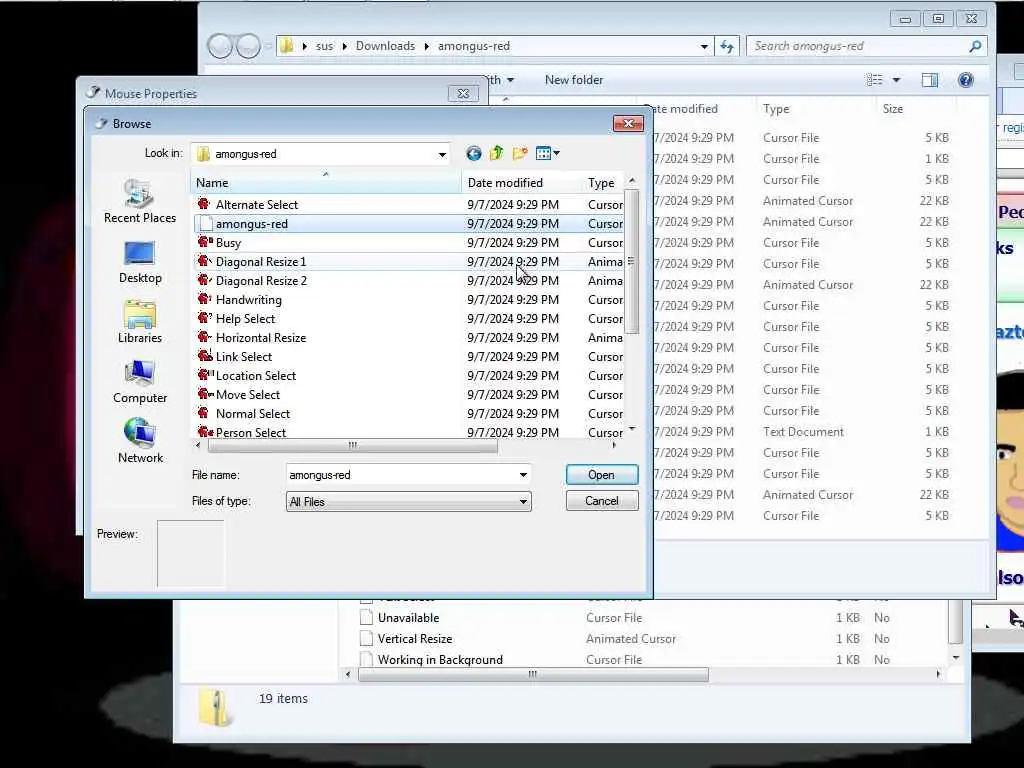Sort by Type column in Browse dialog

coord(602,183)
